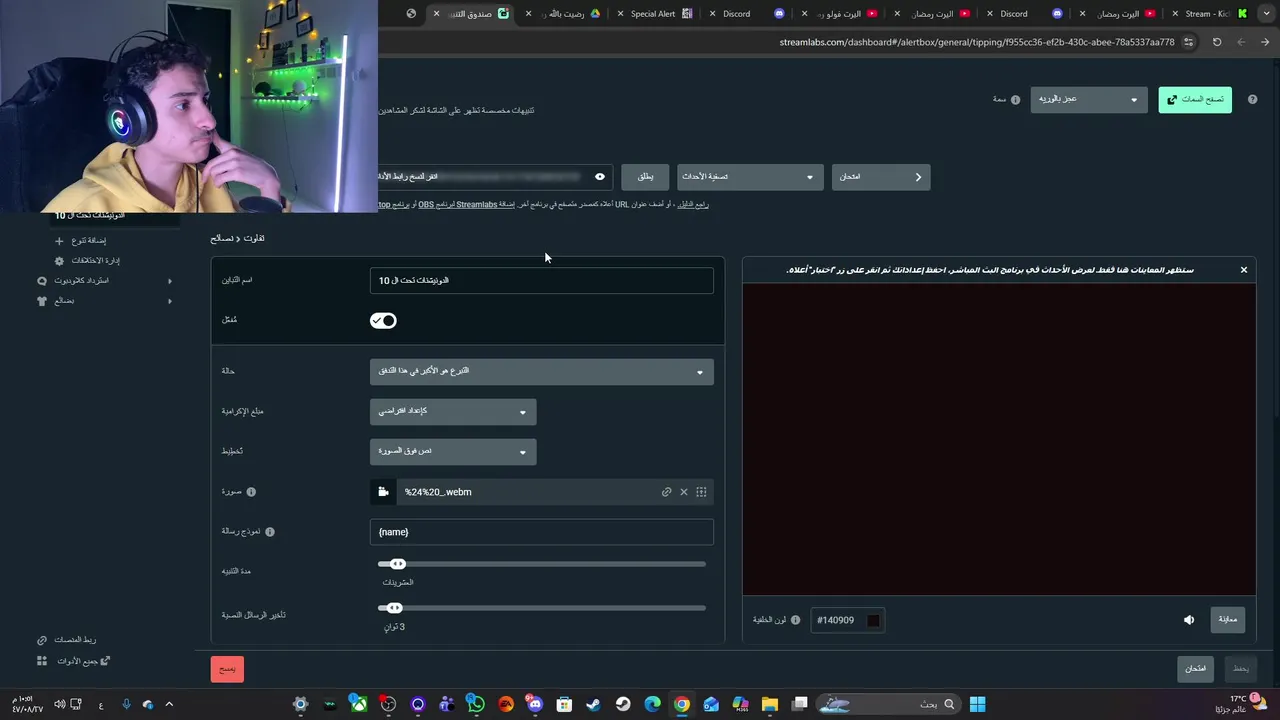
Task: Open the layout dropdown (text over image)
Action: (453, 452)
